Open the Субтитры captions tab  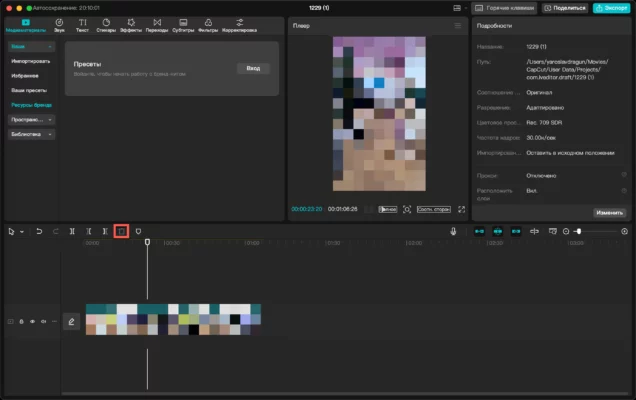pos(183,26)
